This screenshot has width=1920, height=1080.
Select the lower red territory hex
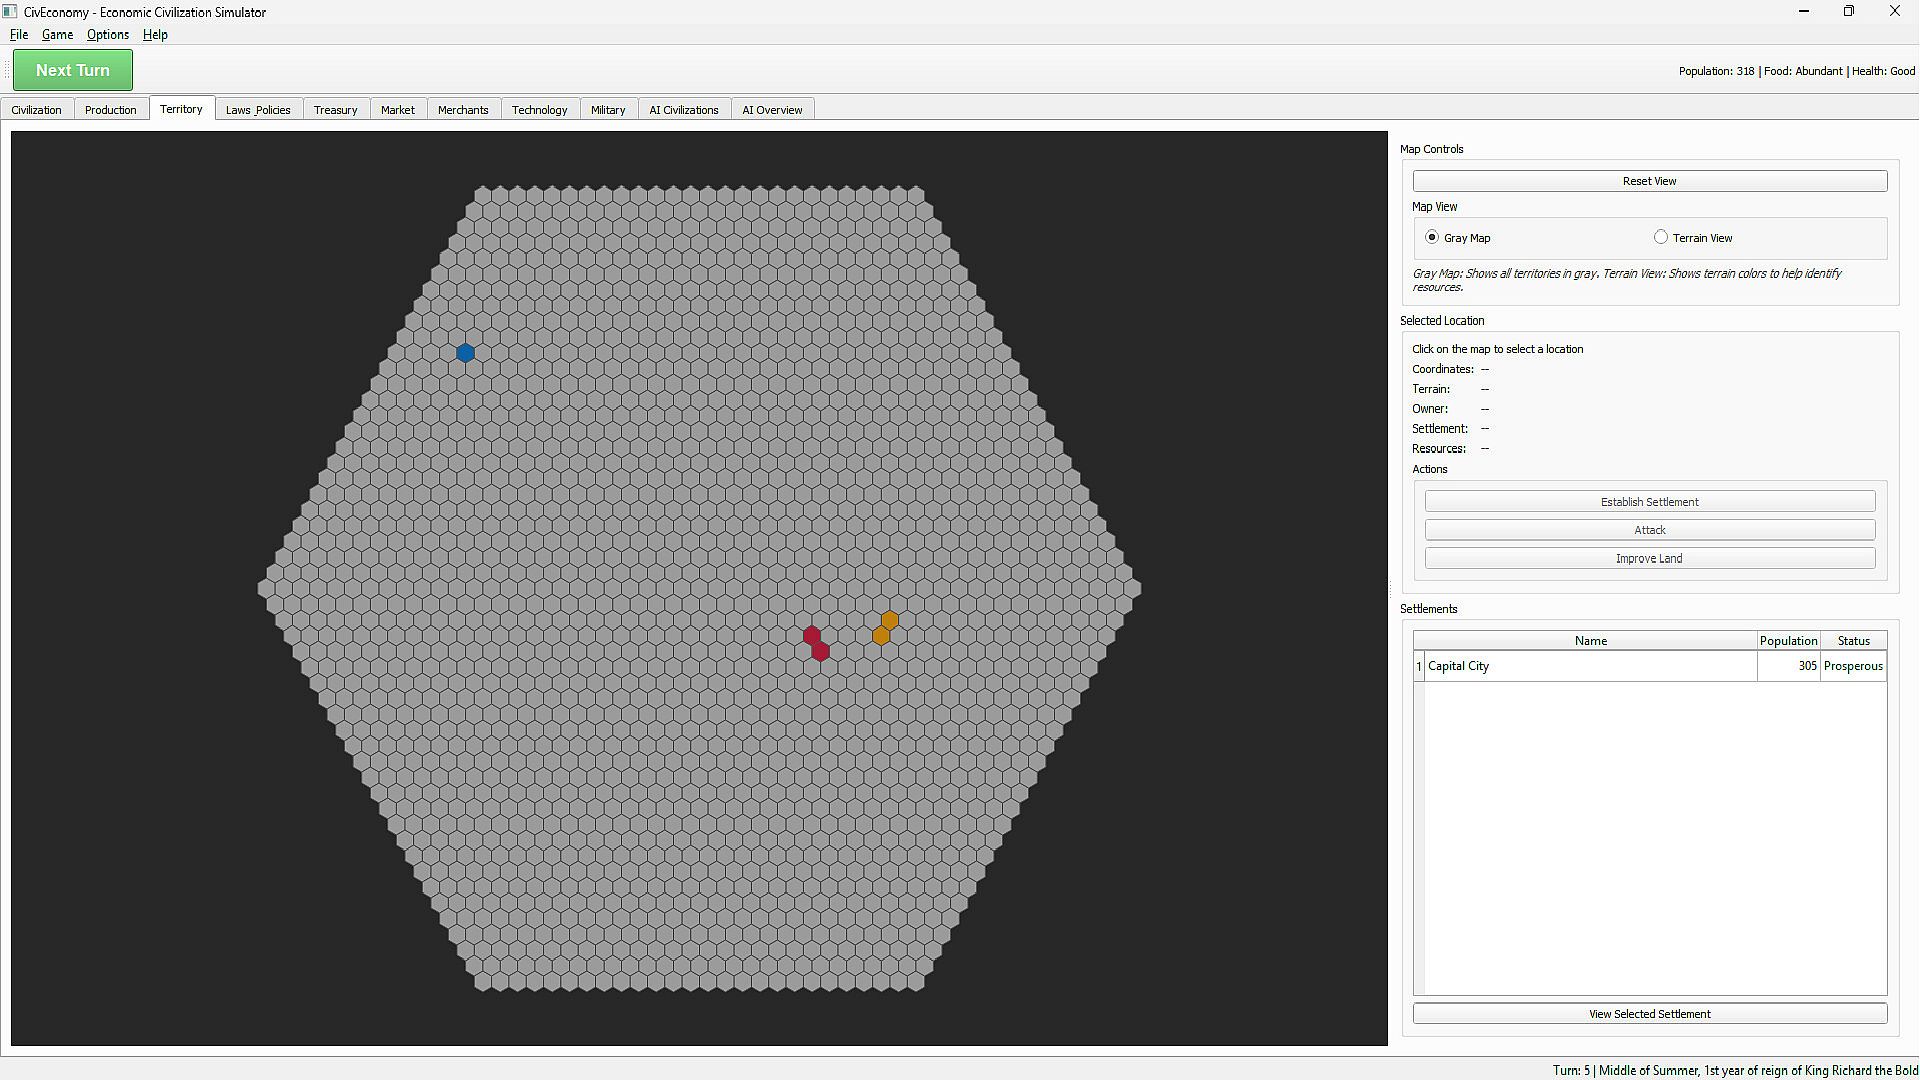[821, 652]
